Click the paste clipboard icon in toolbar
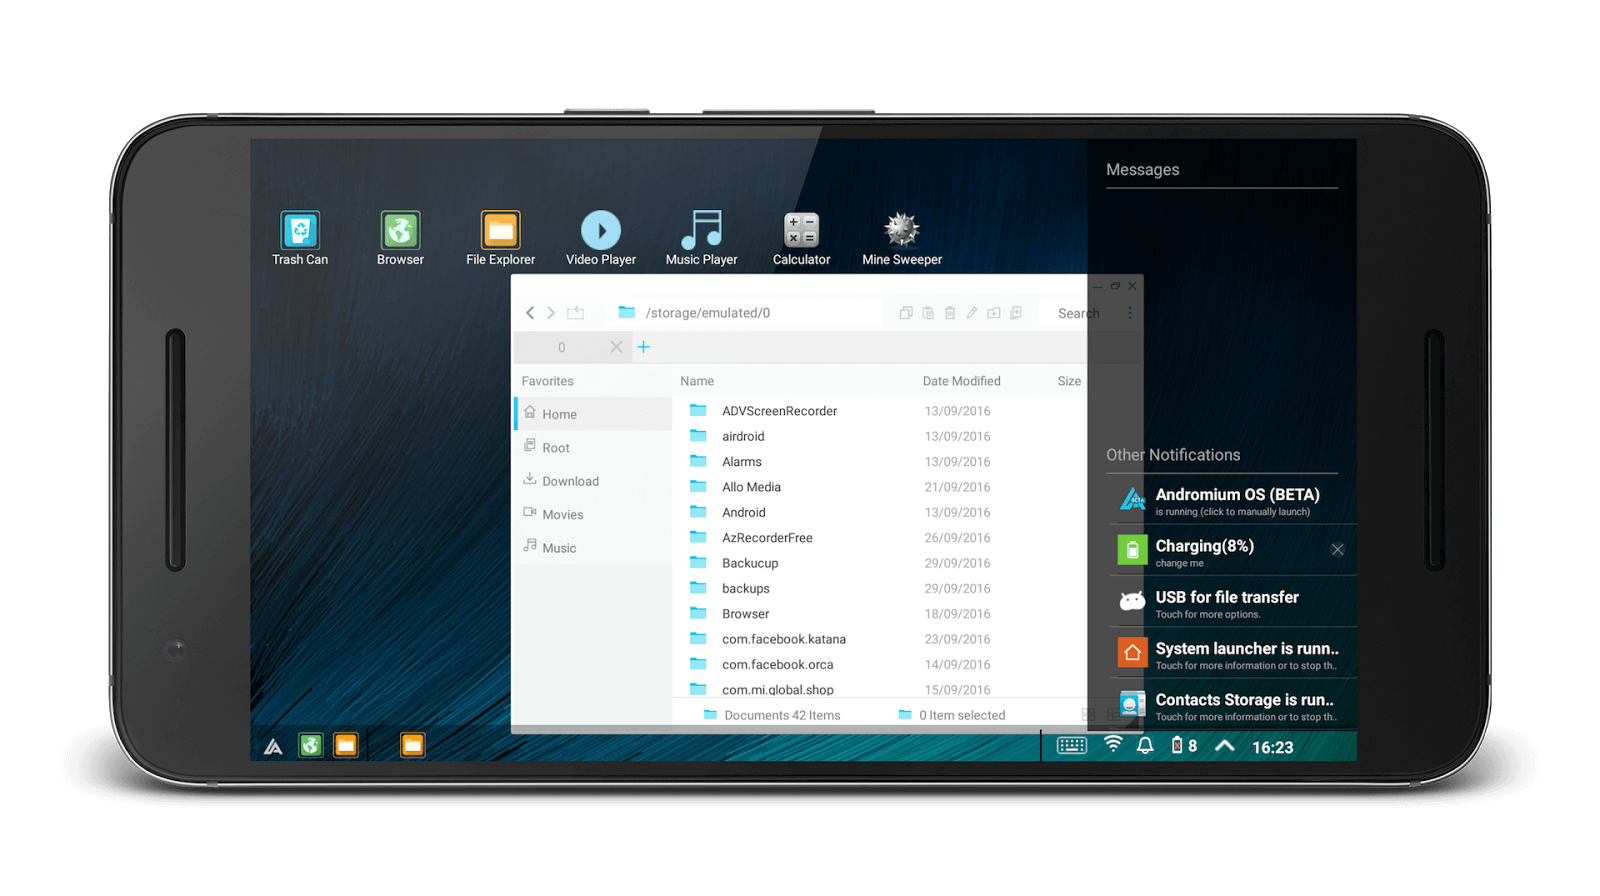This screenshot has height=896, width=1600. click(928, 313)
